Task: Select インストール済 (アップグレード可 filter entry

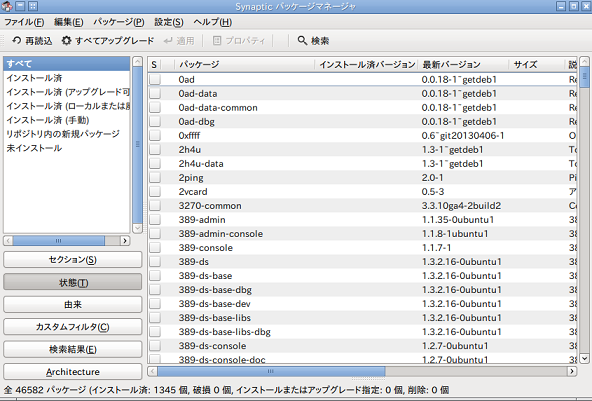Action: point(66,92)
